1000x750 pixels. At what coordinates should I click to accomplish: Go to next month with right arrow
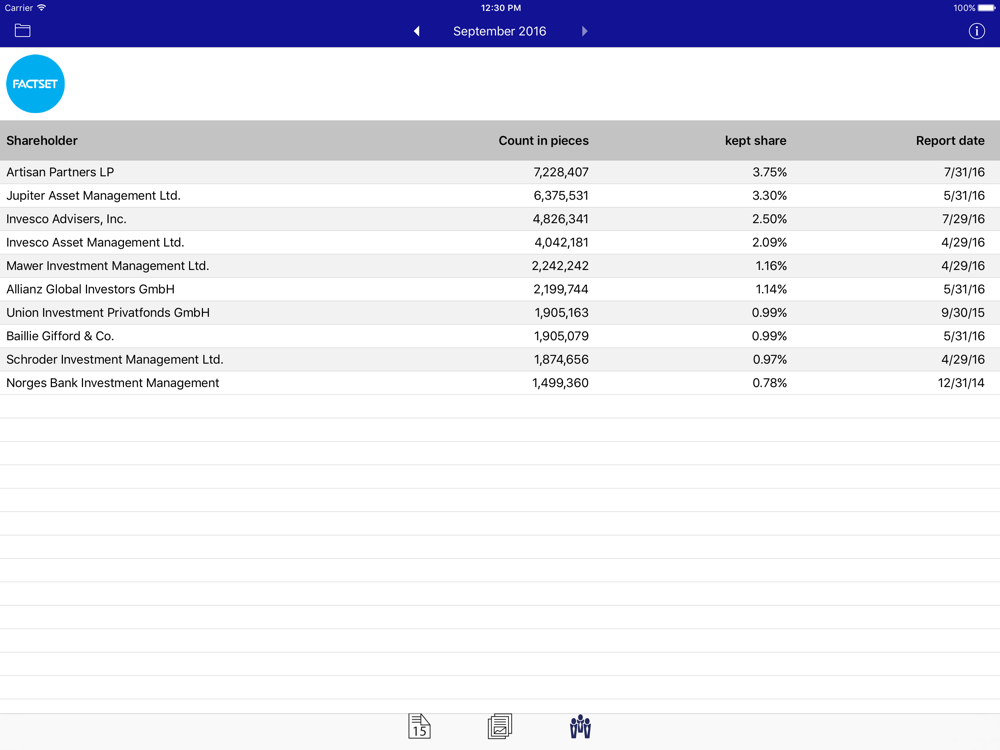584,31
